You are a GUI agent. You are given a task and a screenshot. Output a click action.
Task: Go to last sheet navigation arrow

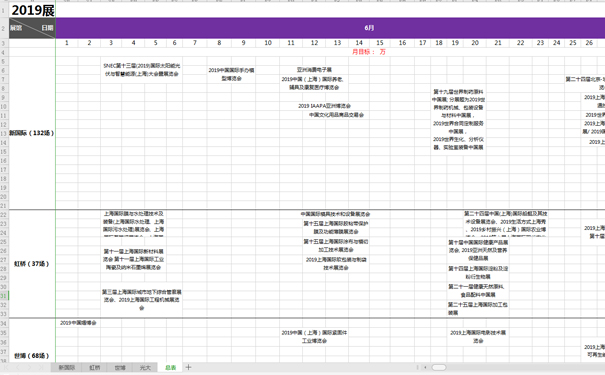click(x=41, y=368)
